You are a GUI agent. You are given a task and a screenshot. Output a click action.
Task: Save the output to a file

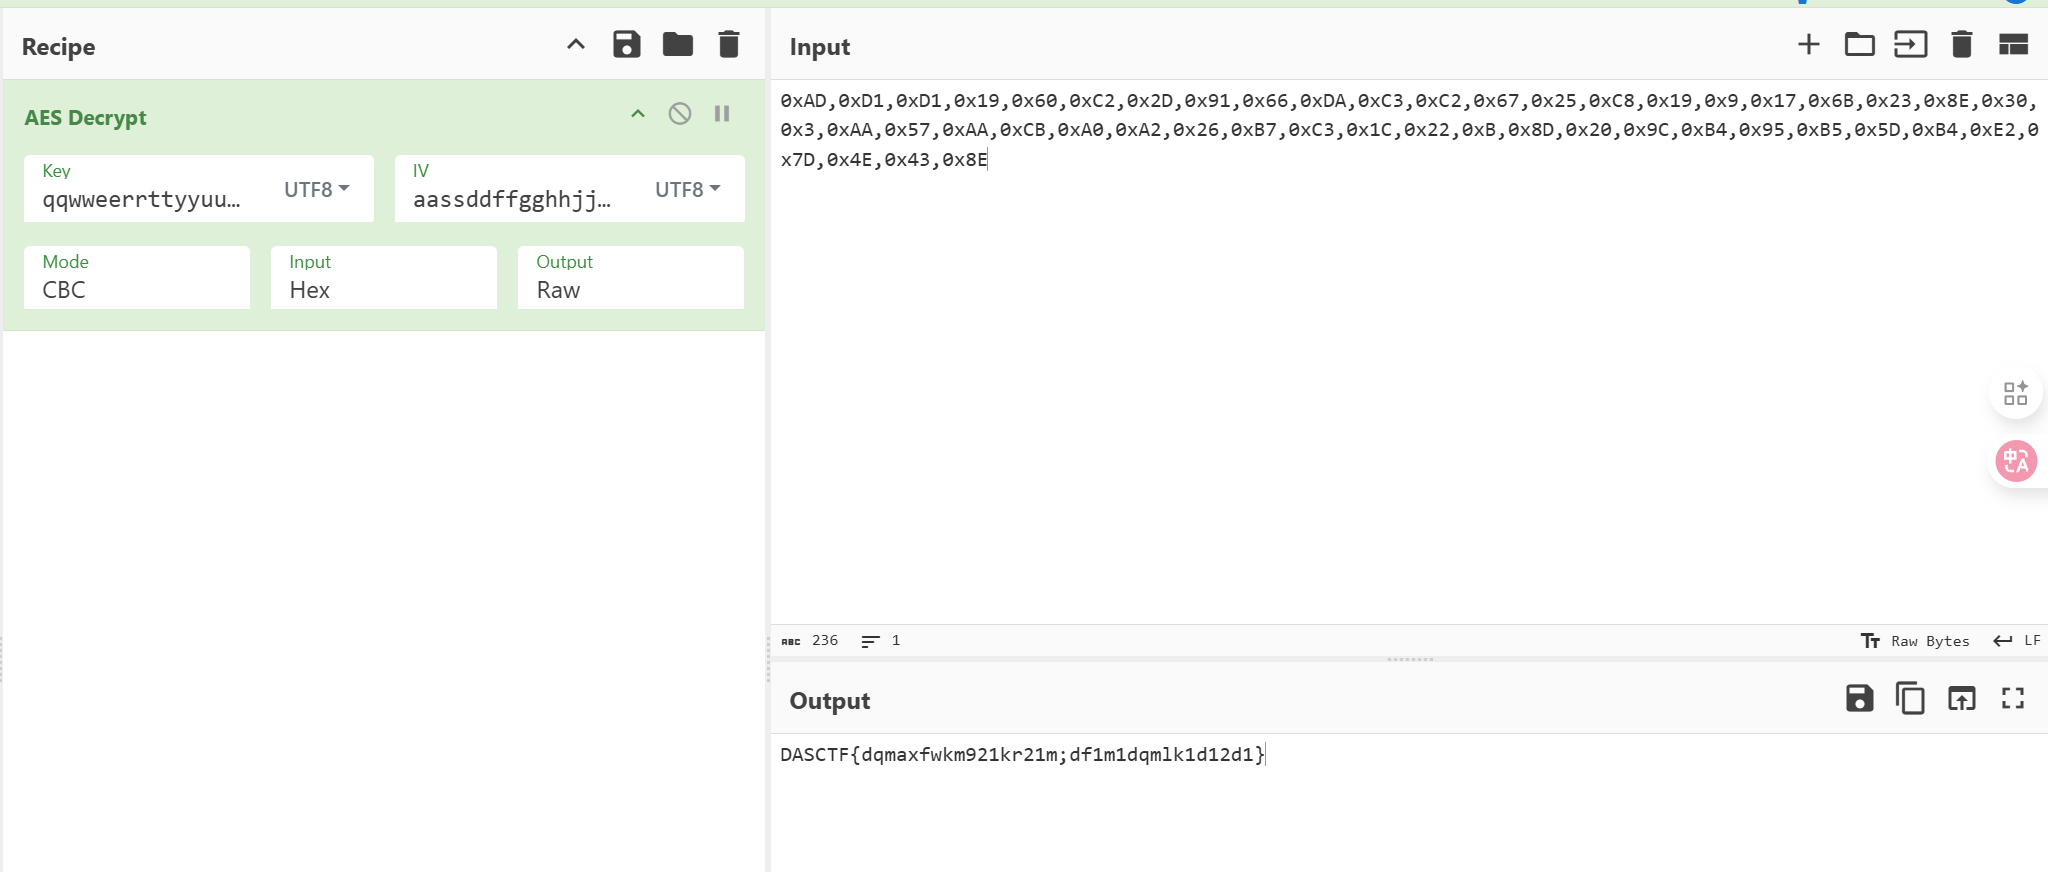(1859, 698)
